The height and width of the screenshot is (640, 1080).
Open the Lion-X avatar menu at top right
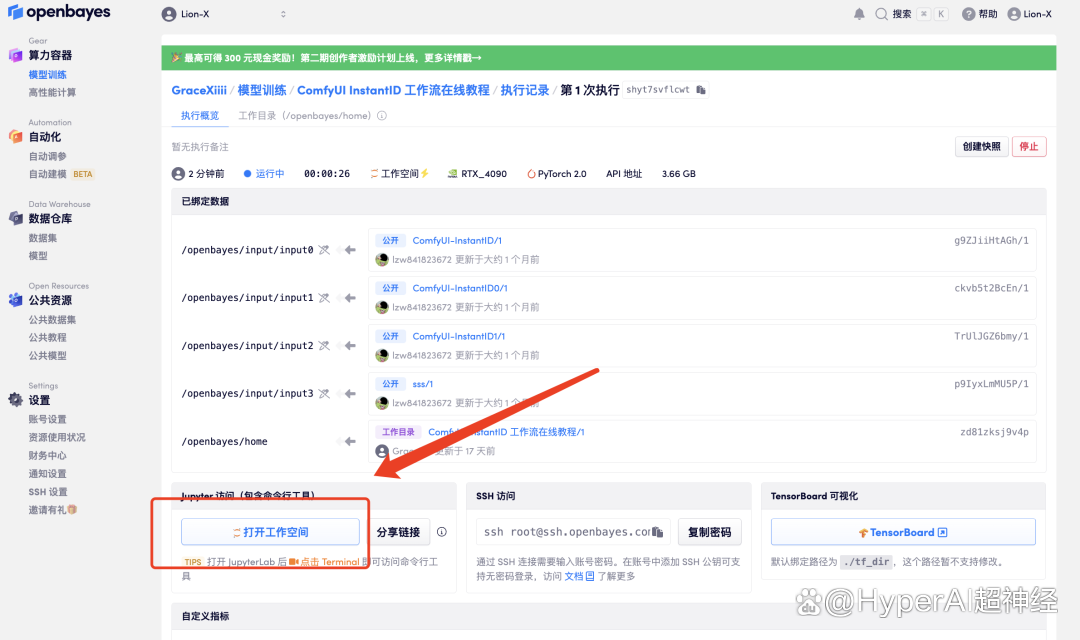click(x=1029, y=14)
